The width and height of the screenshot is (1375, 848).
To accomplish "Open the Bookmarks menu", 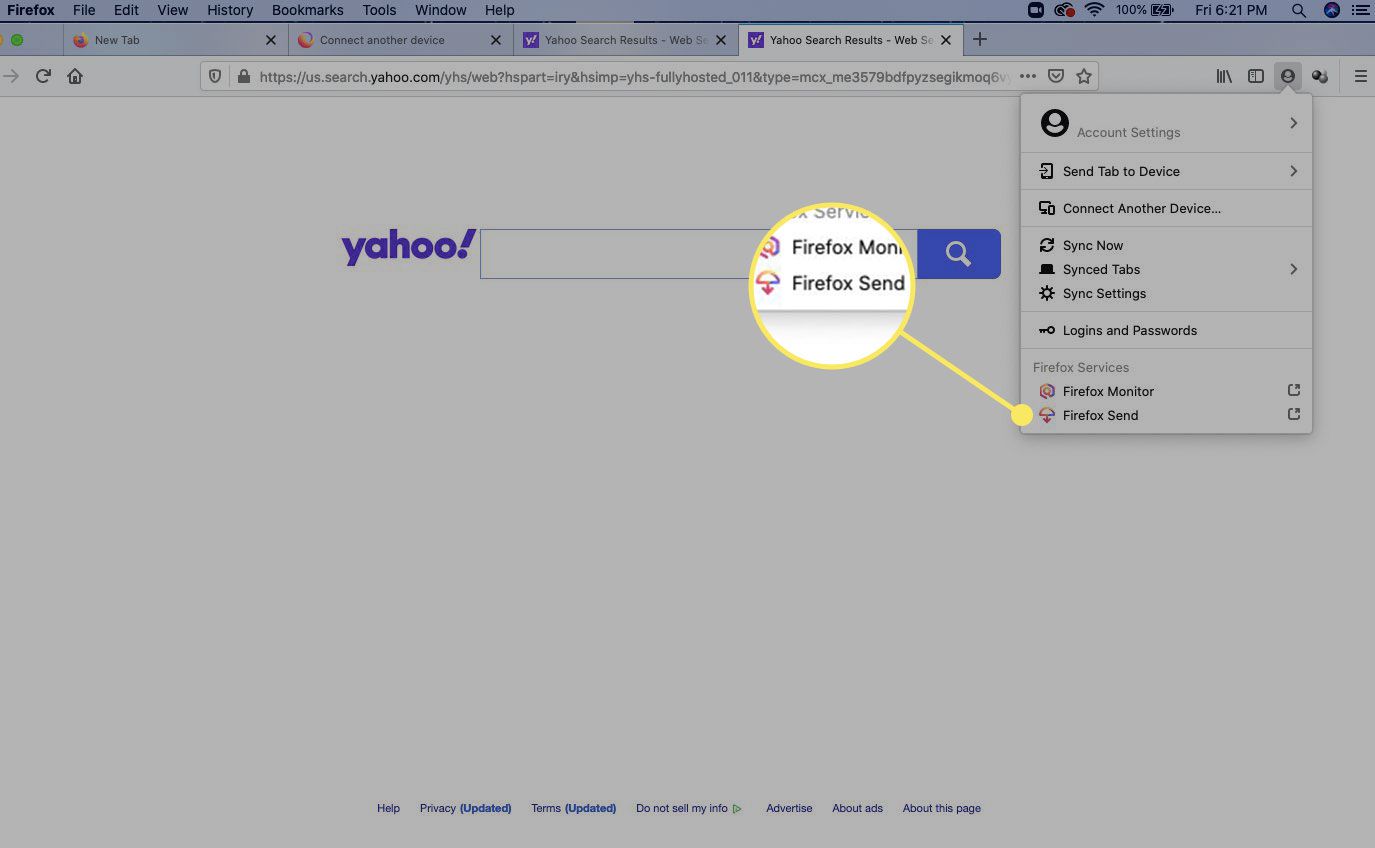I will point(308,10).
